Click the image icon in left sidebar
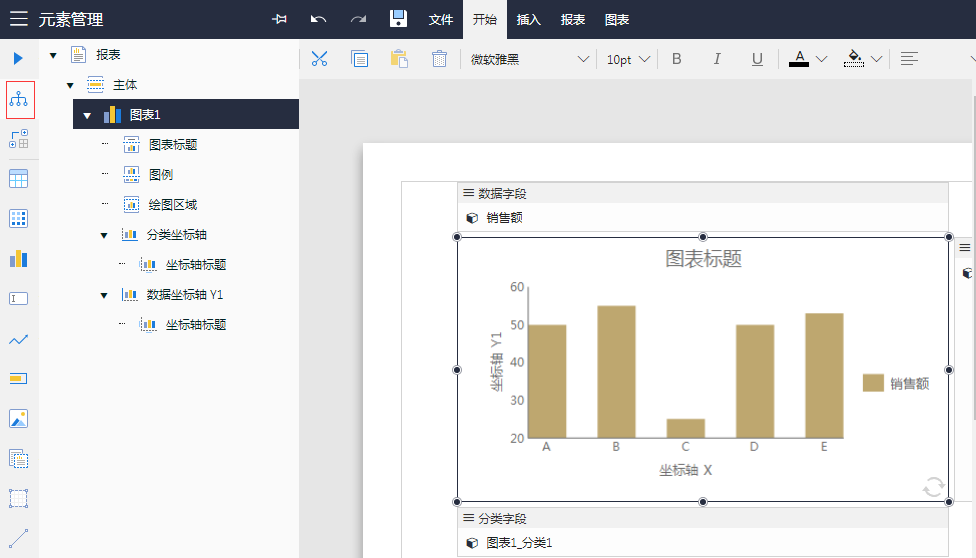 coord(19,418)
